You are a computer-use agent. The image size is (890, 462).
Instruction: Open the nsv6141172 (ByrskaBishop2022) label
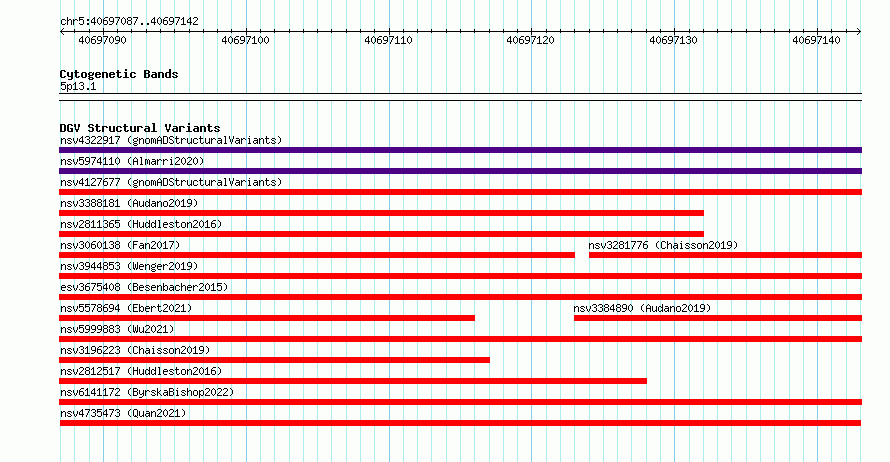tap(146, 392)
